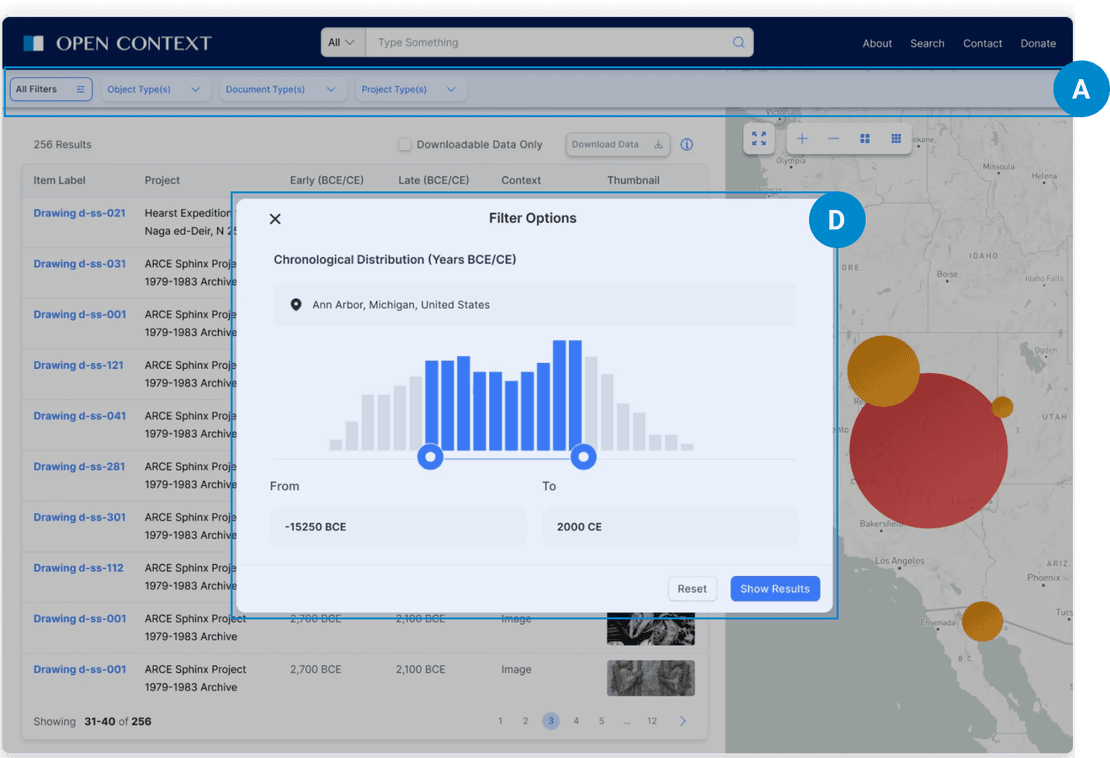Toggle Downloadable Data Only checkbox
Screen dimensions: 1110x758
(x=404, y=144)
